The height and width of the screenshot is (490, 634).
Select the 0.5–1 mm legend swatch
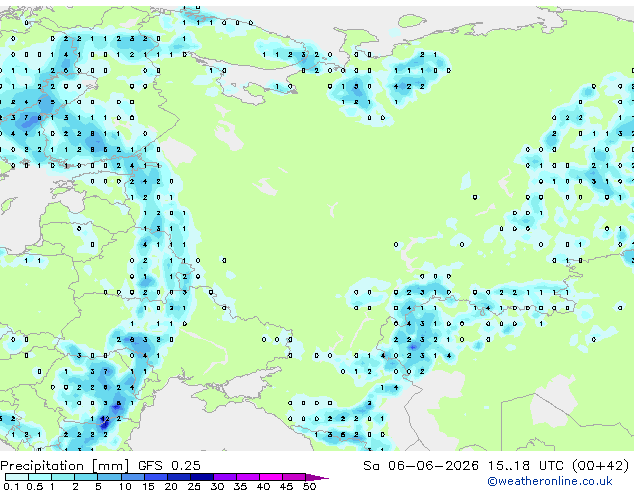point(40,477)
